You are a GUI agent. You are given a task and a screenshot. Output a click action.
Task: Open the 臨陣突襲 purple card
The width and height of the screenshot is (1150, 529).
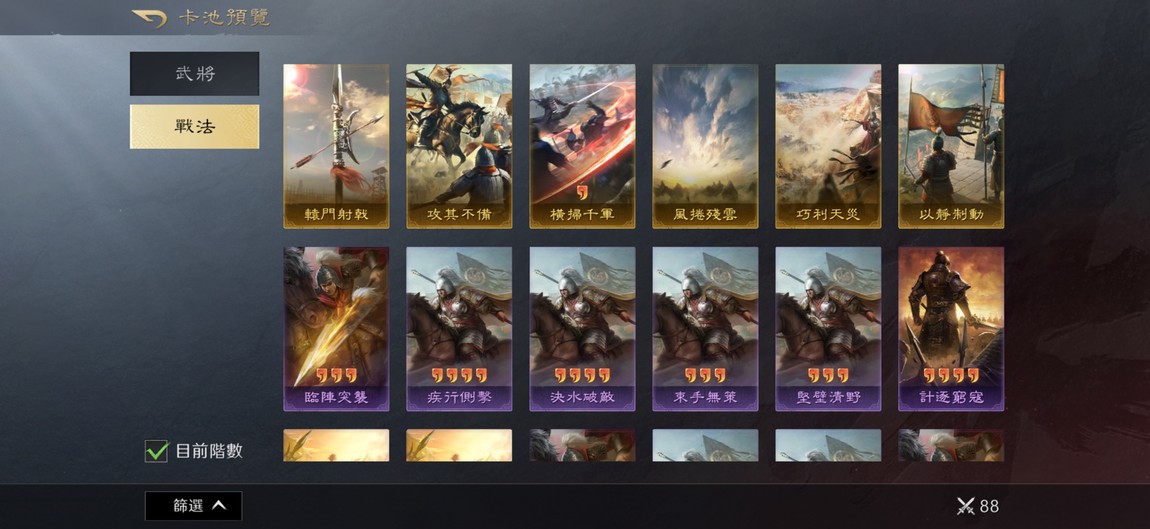[336, 329]
